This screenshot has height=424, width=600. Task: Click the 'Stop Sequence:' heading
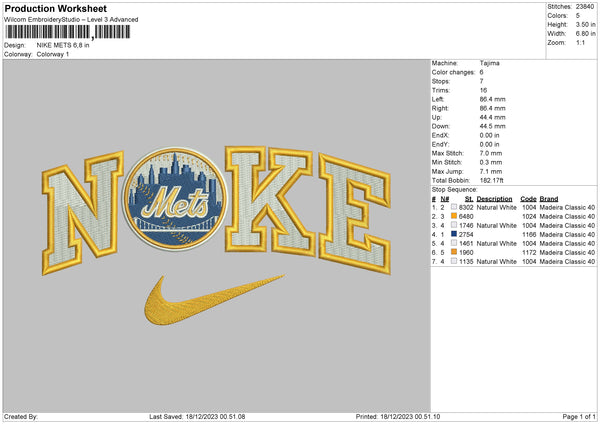pyautogui.click(x=455, y=189)
